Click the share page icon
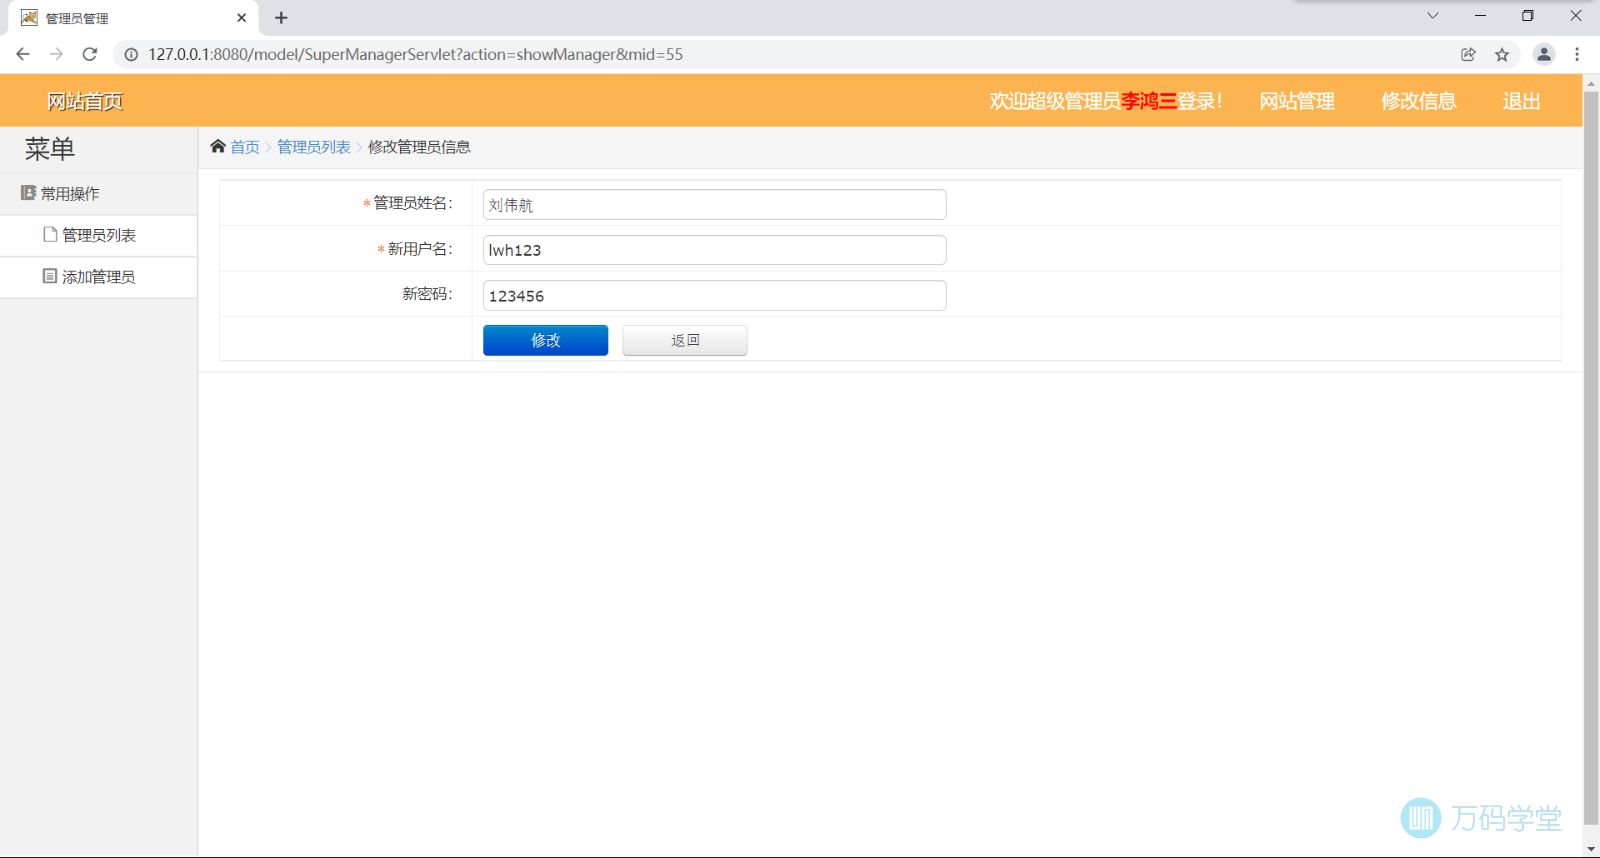 pyautogui.click(x=1468, y=54)
